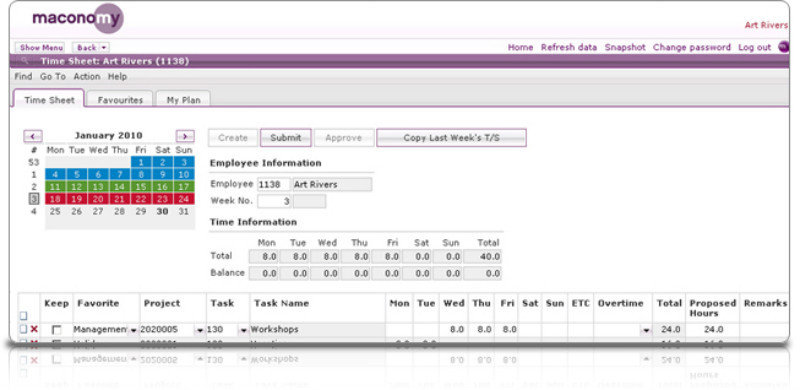800x390 pixels.
Task: Click the round purple icon beside Log out
Action: pyautogui.click(x=783, y=47)
